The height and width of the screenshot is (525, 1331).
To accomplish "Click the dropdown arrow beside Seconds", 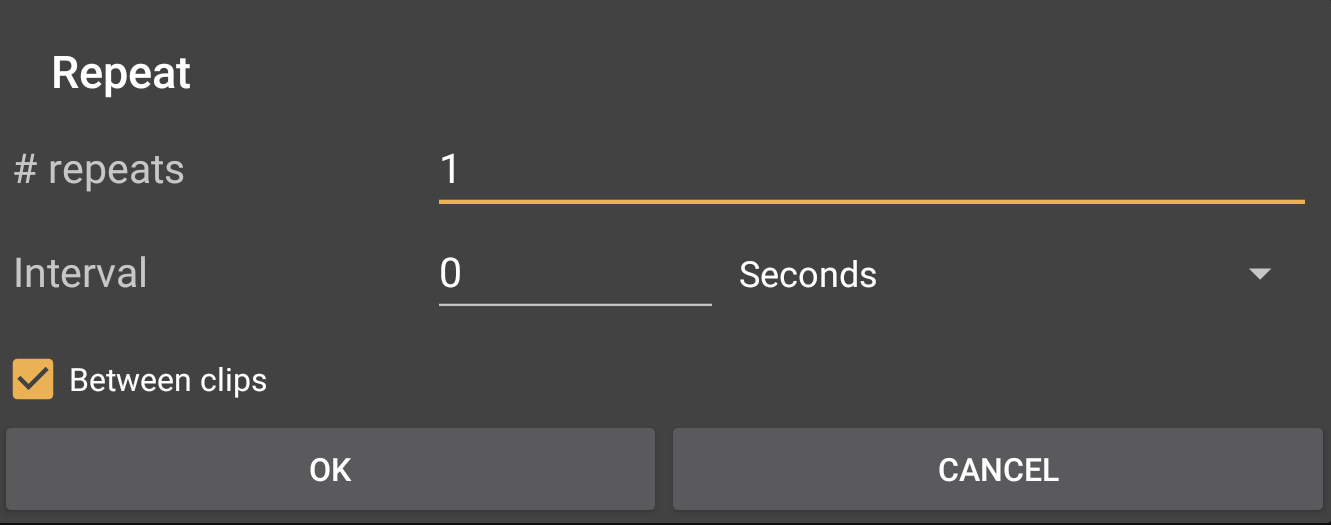I will pyautogui.click(x=1259, y=274).
